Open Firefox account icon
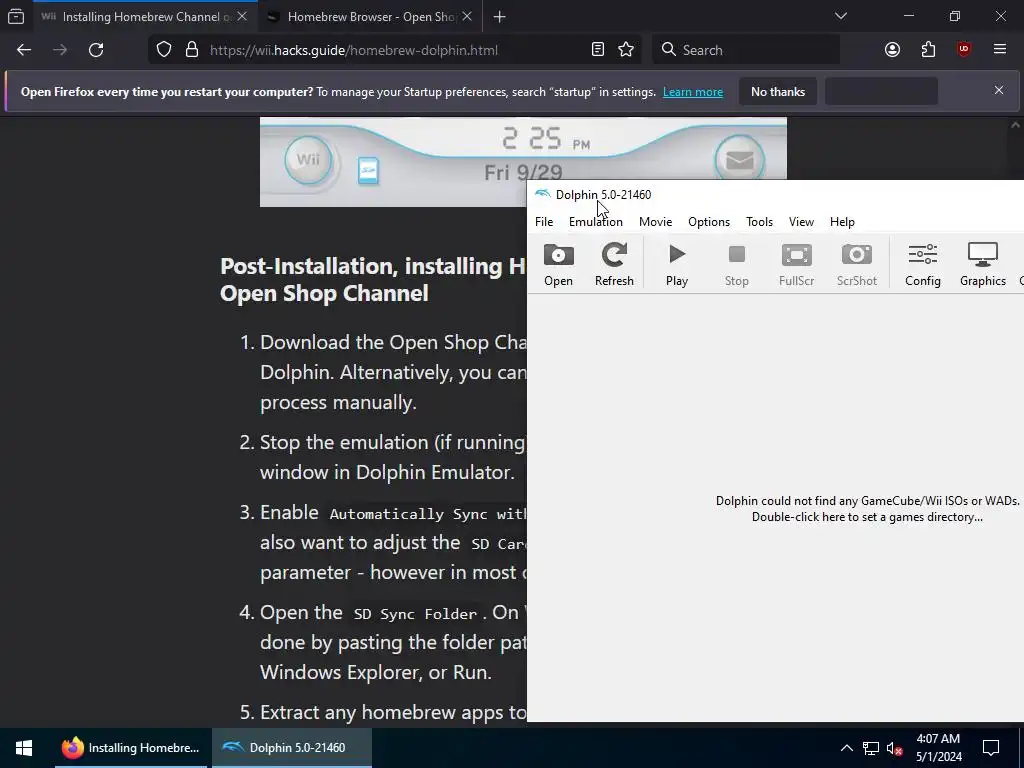 click(x=892, y=50)
